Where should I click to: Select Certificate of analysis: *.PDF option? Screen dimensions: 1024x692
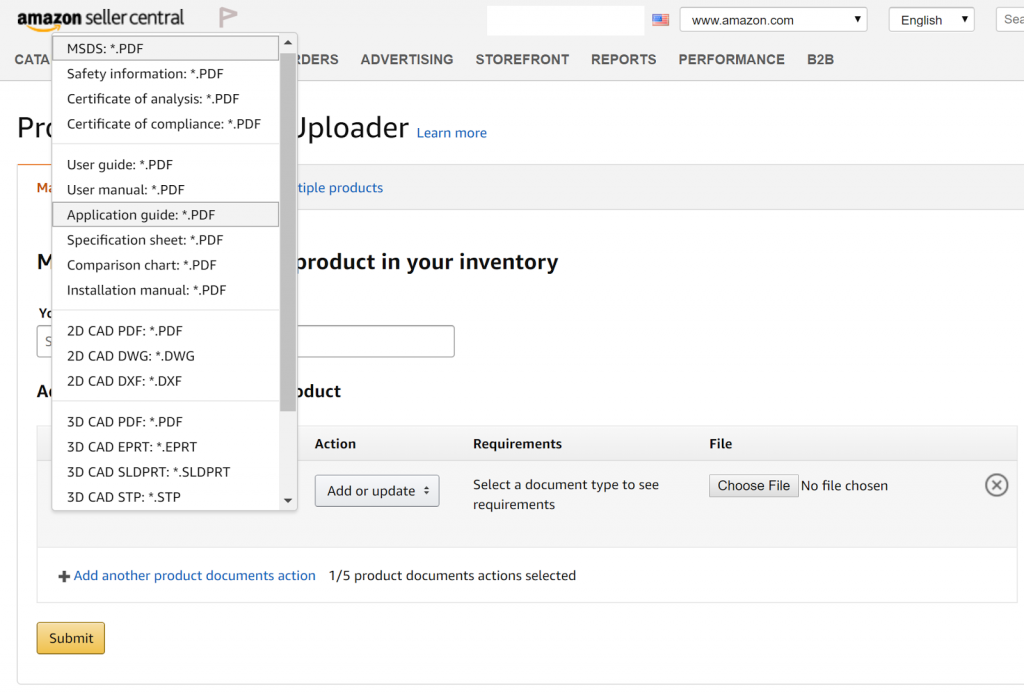click(x=165, y=99)
